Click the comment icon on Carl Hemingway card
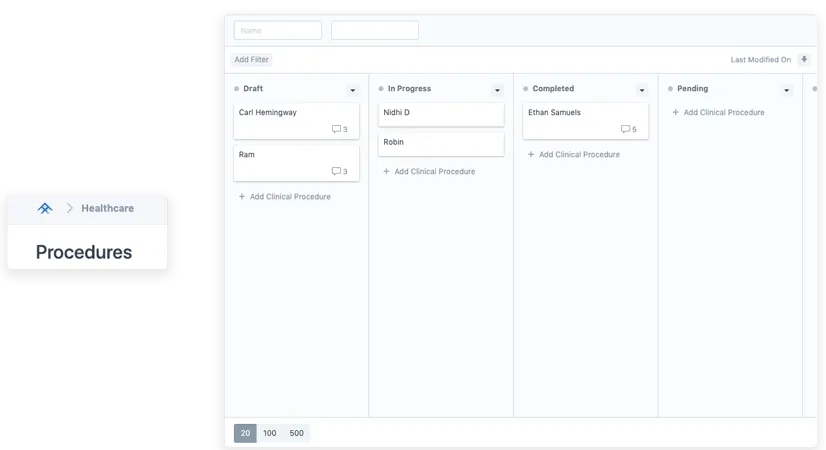Viewport: 826px width, 450px height. click(336, 129)
